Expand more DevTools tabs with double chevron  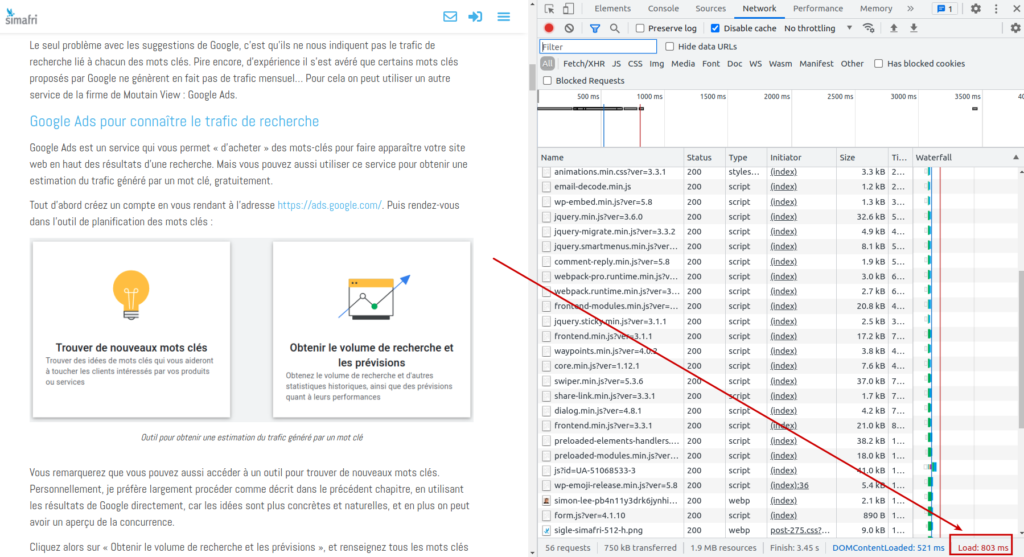coord(909,9)
